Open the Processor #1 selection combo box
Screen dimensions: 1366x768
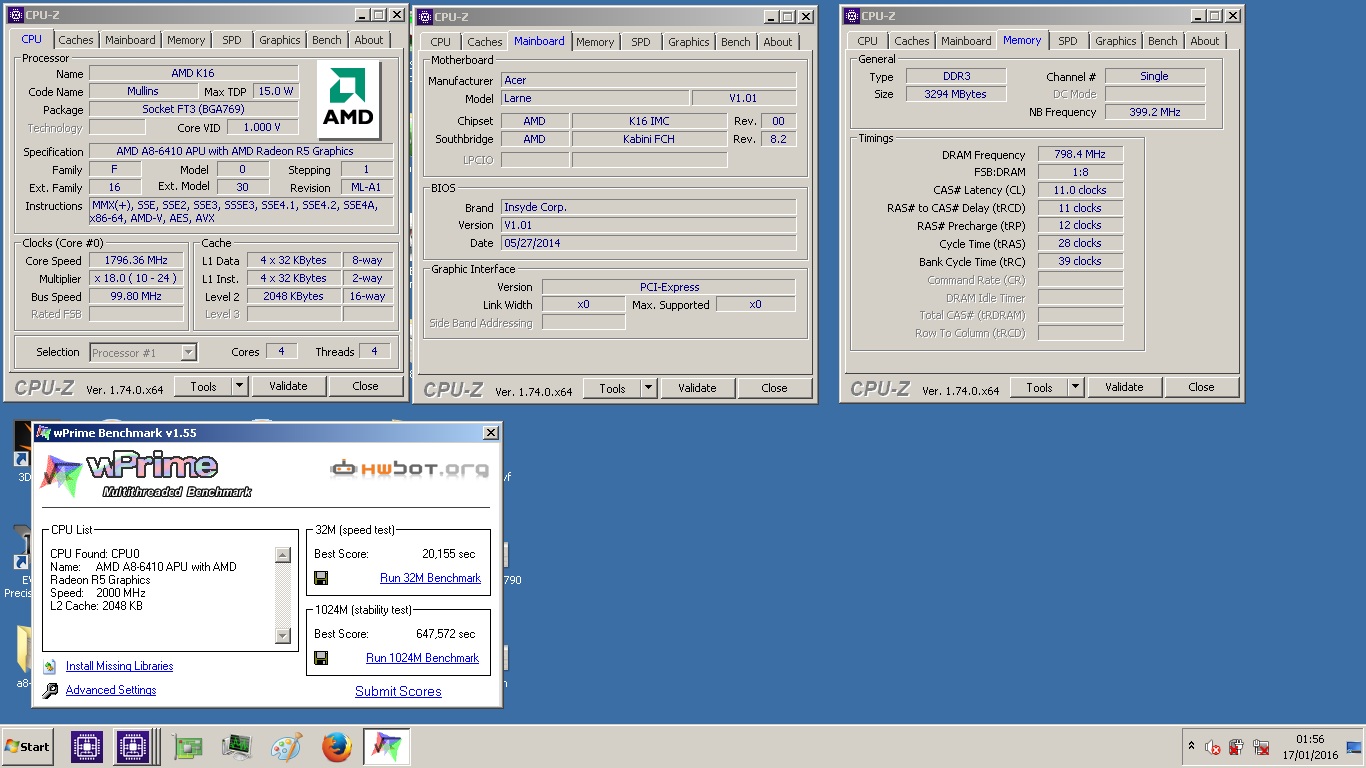143,352
